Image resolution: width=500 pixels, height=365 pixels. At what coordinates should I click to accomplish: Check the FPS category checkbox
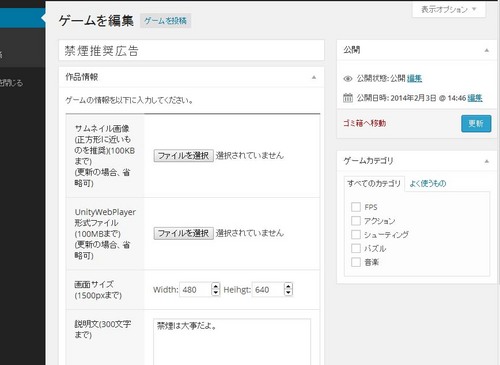pos(356,207)
